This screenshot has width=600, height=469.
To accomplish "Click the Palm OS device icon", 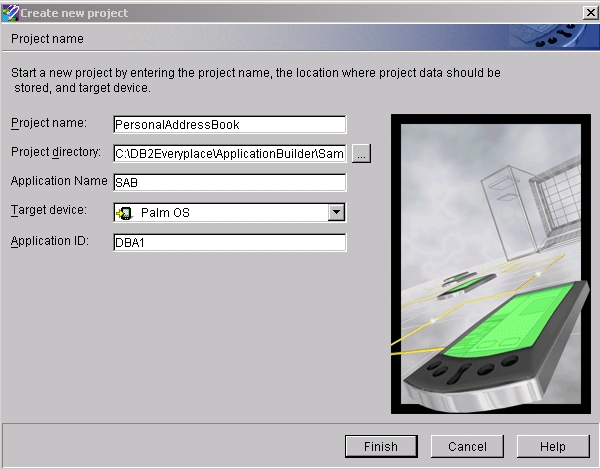I will tap(124, 213).
